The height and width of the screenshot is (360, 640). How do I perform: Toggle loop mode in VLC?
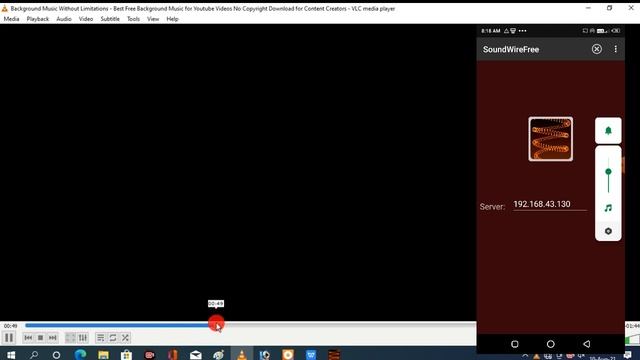point(113,338)
